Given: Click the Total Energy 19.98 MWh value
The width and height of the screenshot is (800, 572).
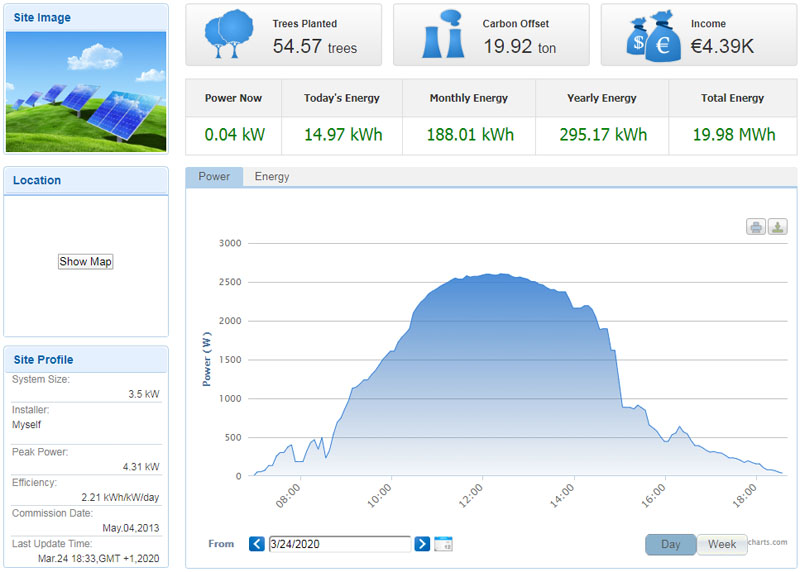Looking at the screenshot, I should click(733, 135).
